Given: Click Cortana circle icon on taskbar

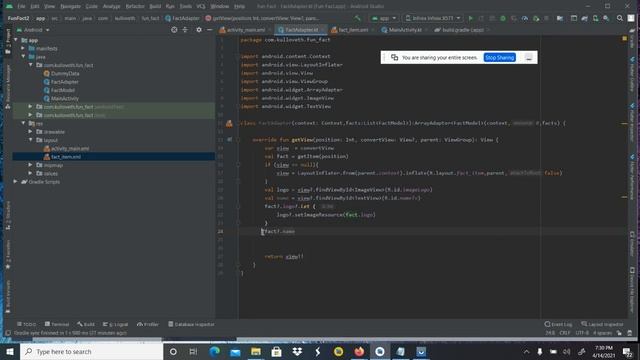Looking at the screenshot, I should (173, 351).
